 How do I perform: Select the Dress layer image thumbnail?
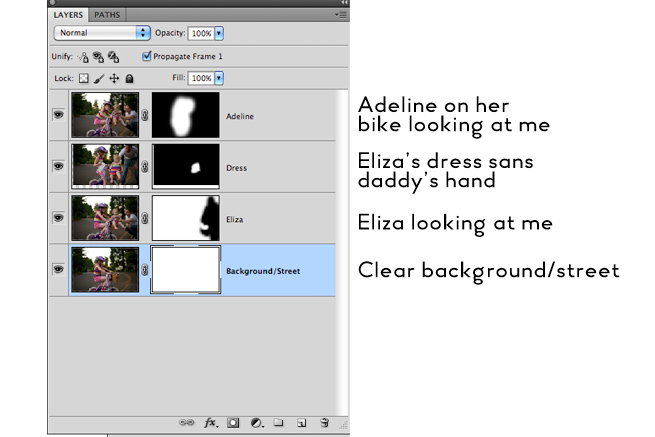(x=105, y=167)
